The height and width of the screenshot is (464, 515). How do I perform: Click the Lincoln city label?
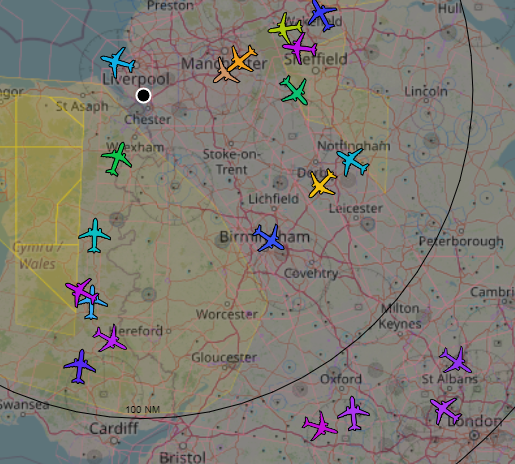click(x=426, y=91)
